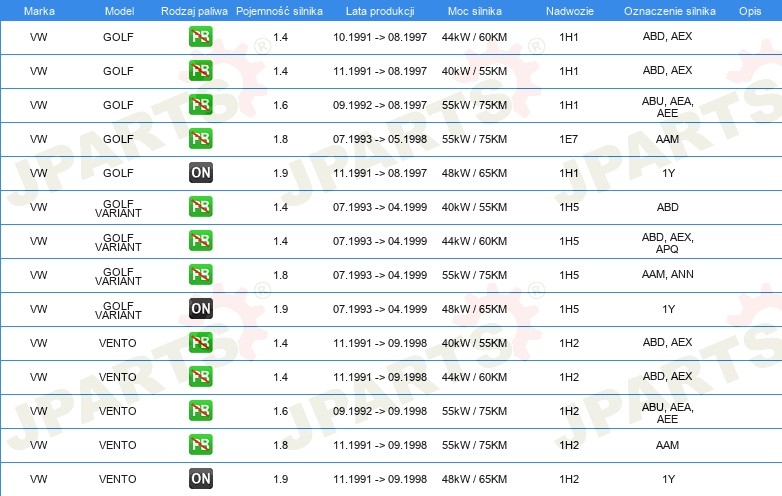Click the Moc silnika column header
This screenshot has width=782, height=496.
point(475,11)
